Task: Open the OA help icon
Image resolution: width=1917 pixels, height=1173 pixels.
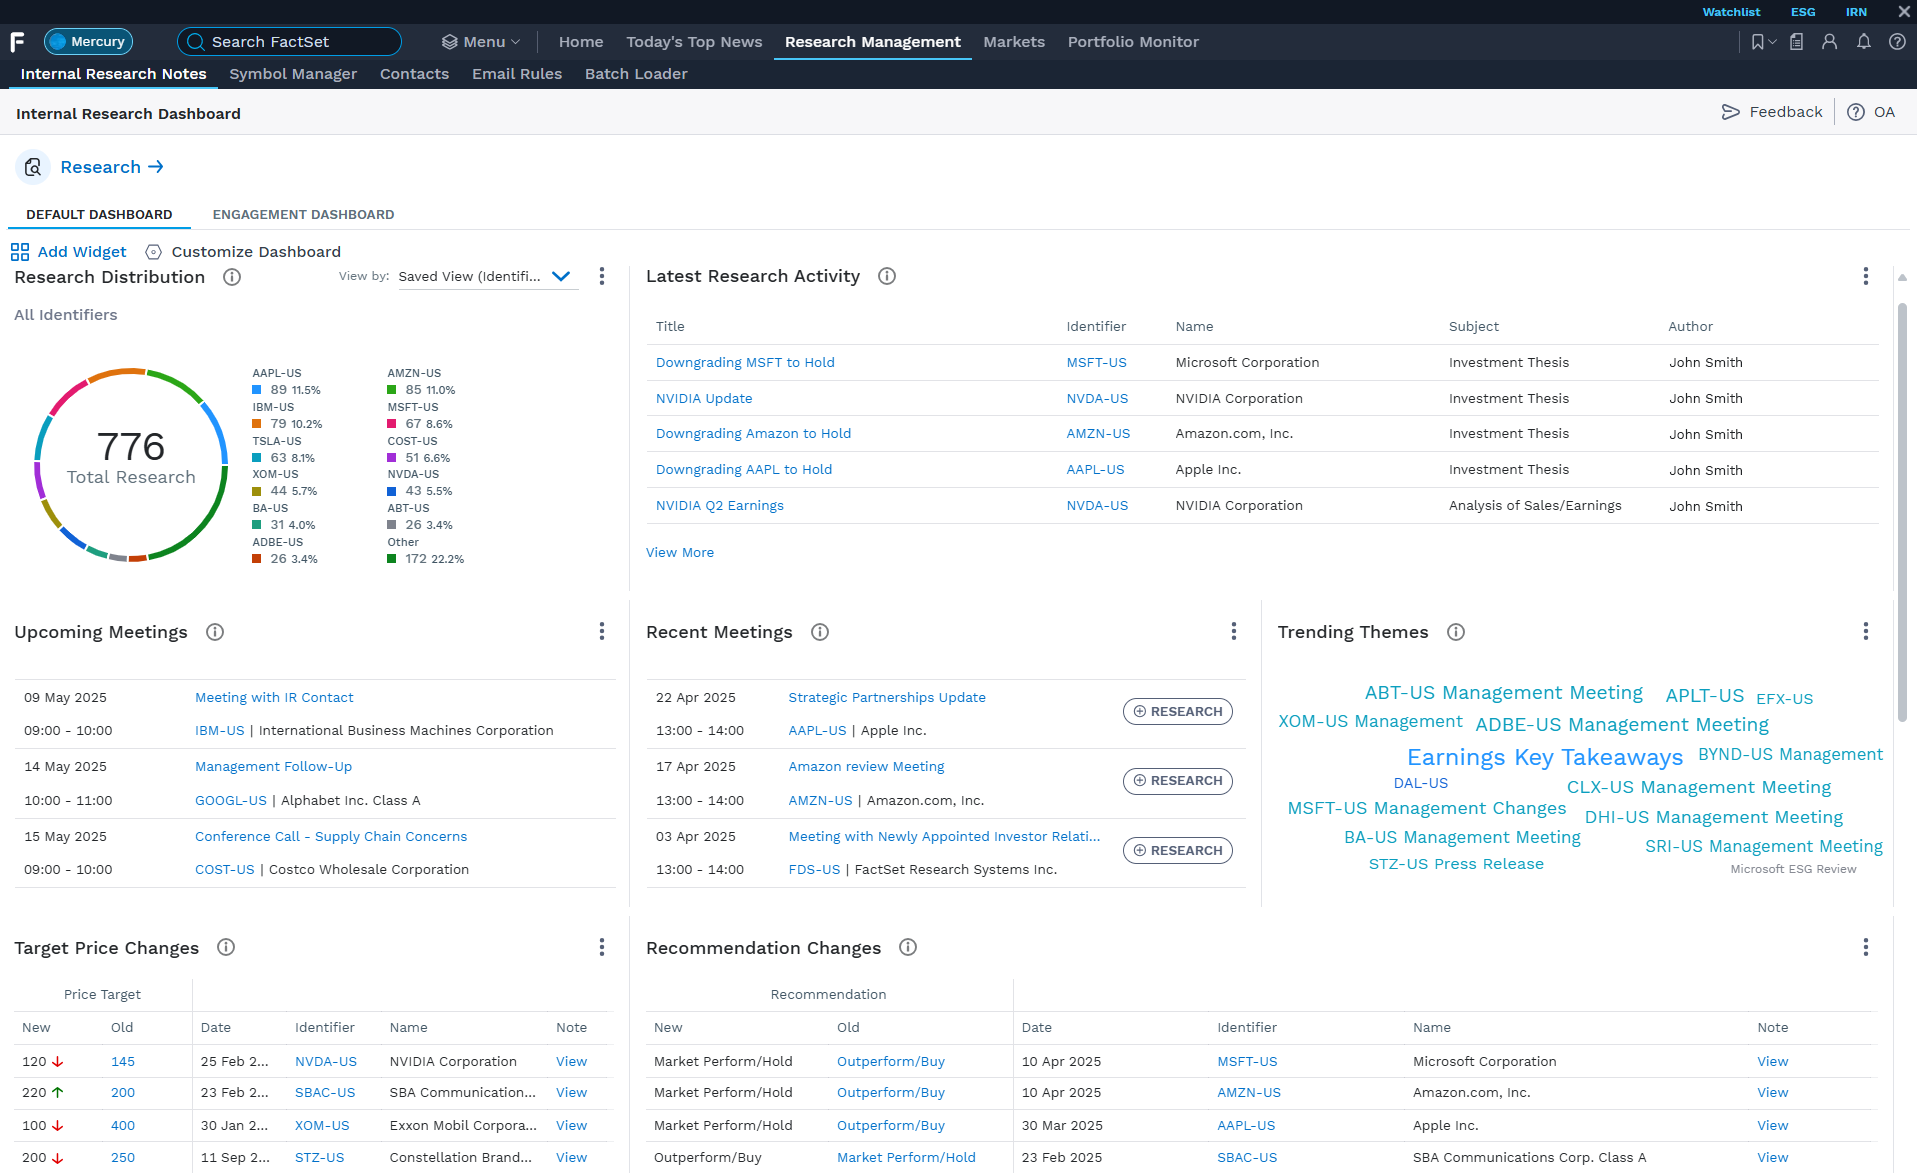Action: click(1856, 112)
